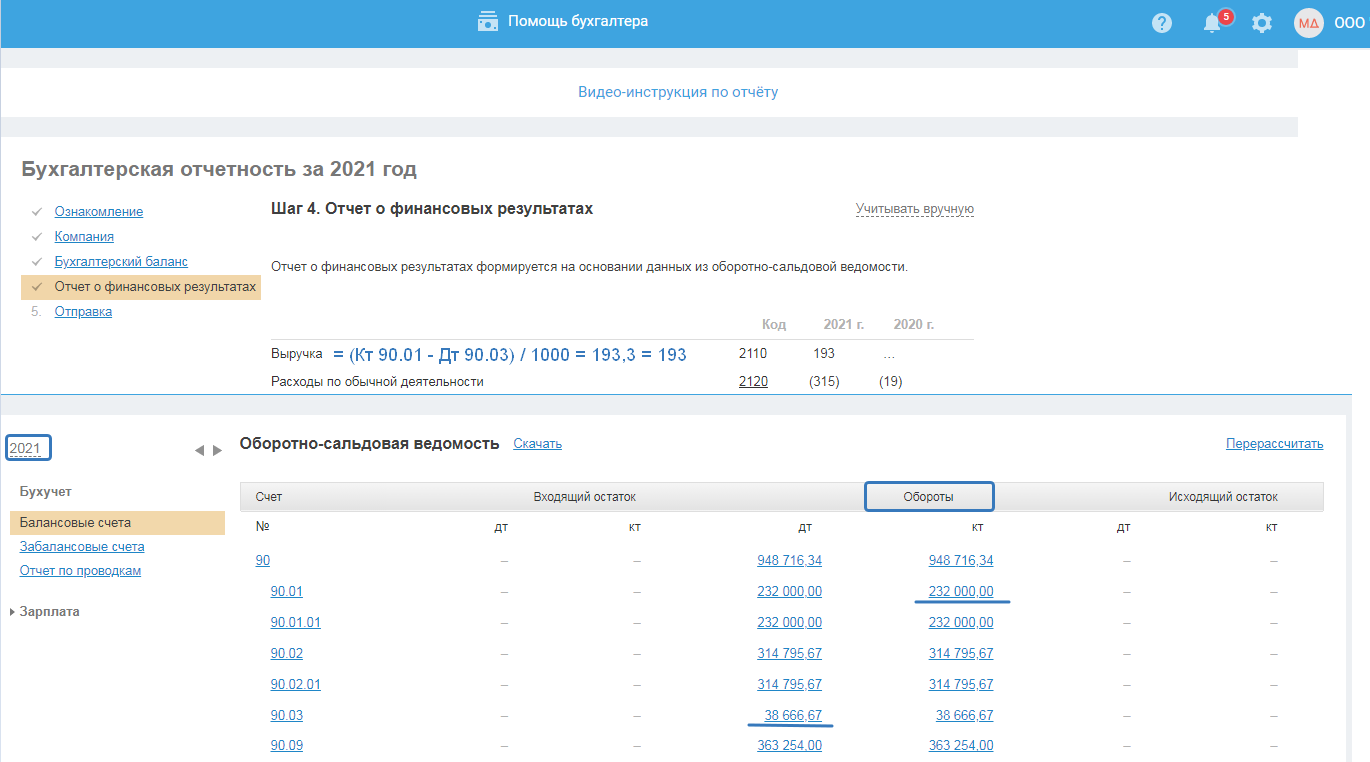Viewport: 1370px width, 762px height.
Task: Open the help question mark icon
Action: (1161, 23)
